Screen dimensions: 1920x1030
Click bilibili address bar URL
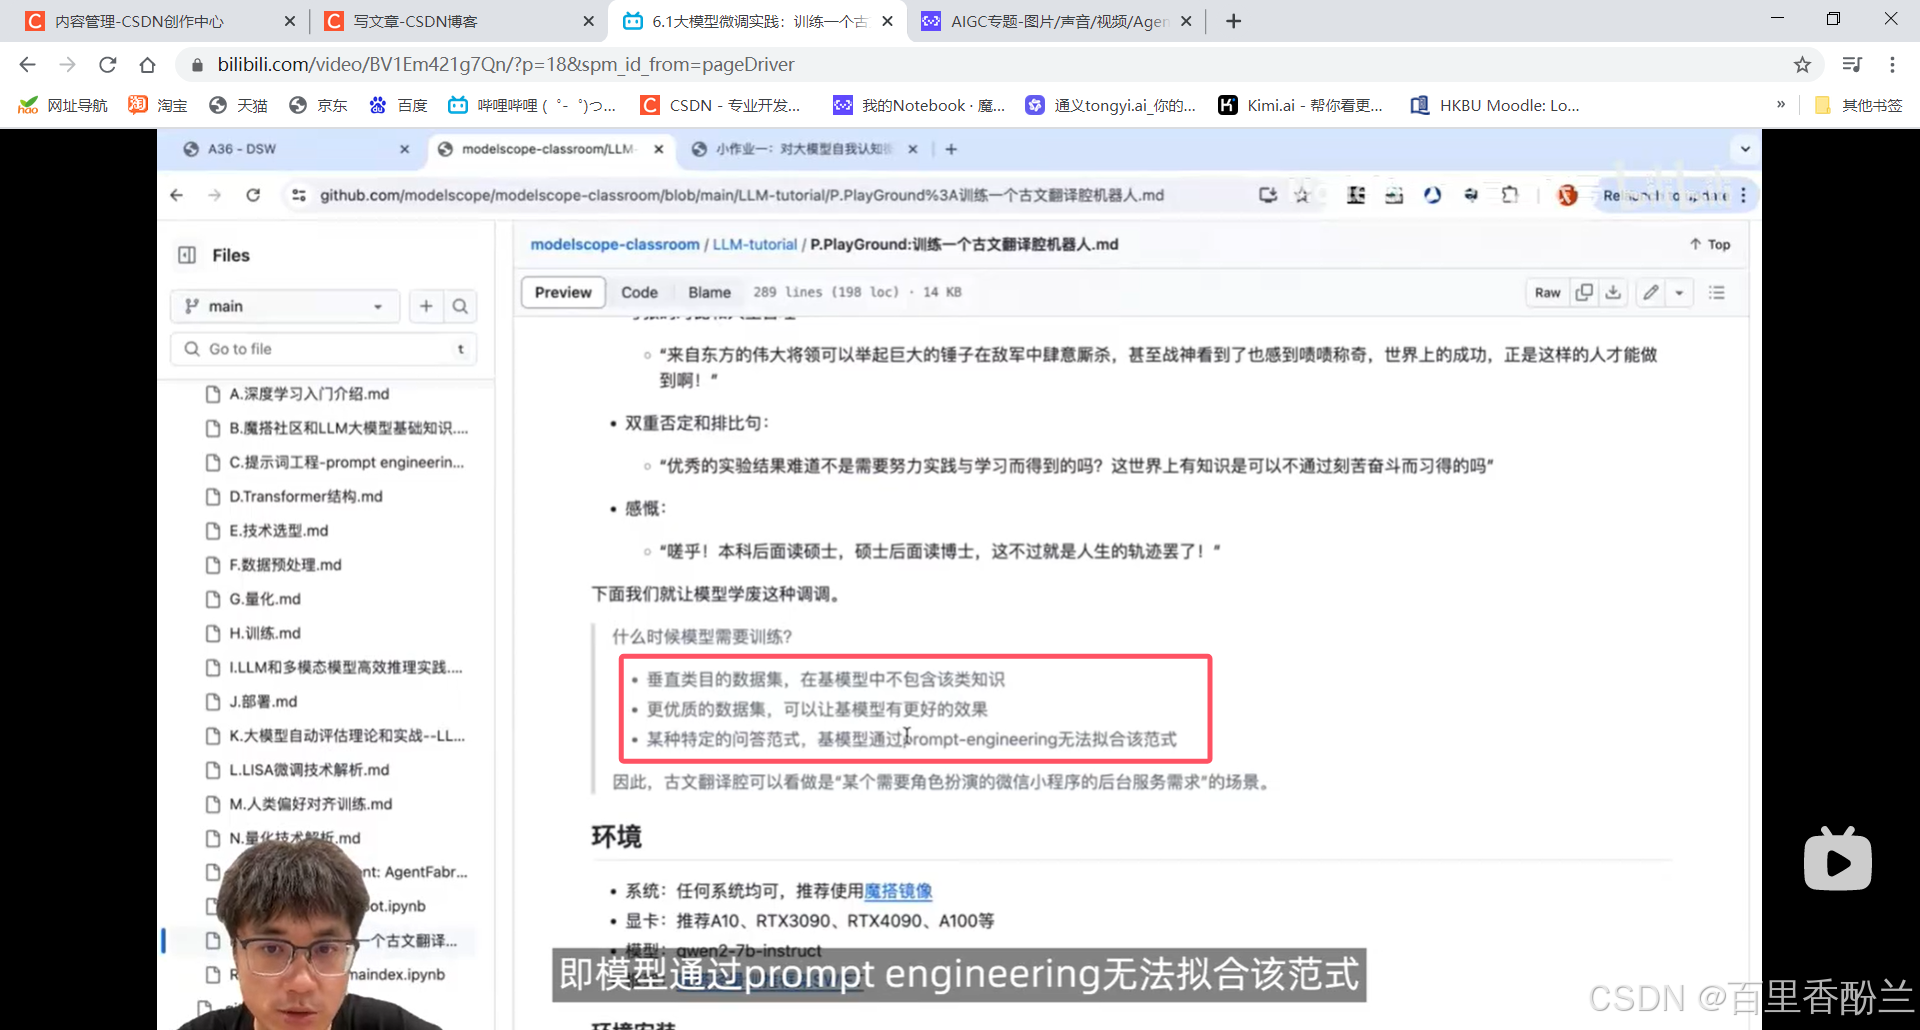(x=506, y=65)
